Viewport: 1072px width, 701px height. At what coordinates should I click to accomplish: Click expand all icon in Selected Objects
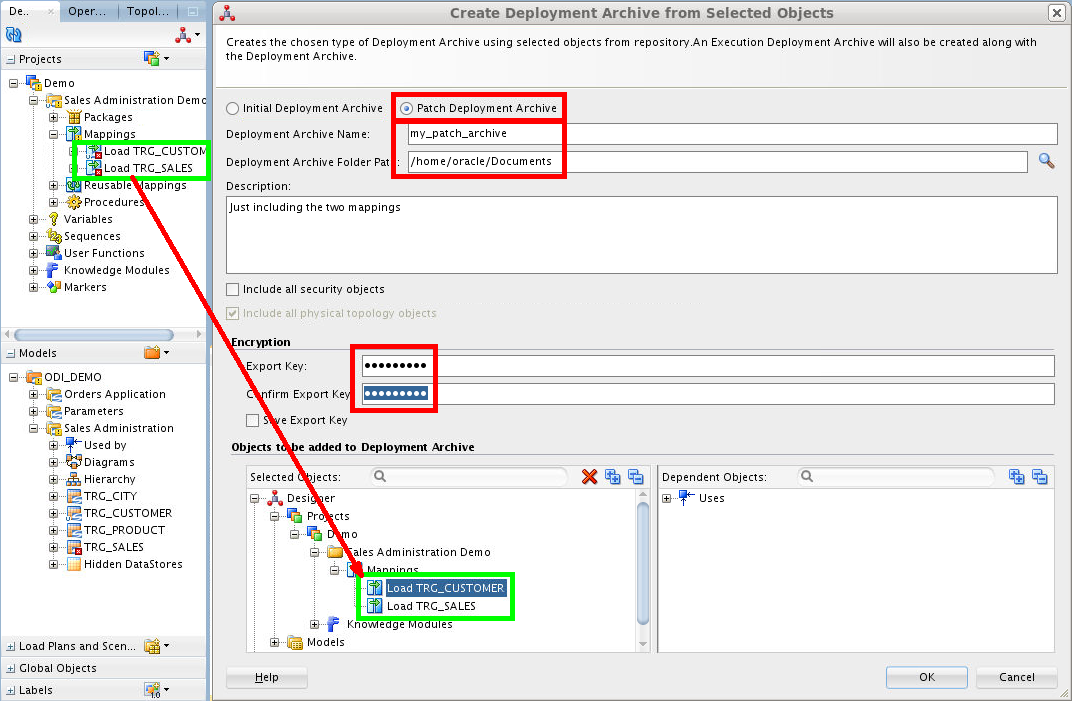coord(613,477)
